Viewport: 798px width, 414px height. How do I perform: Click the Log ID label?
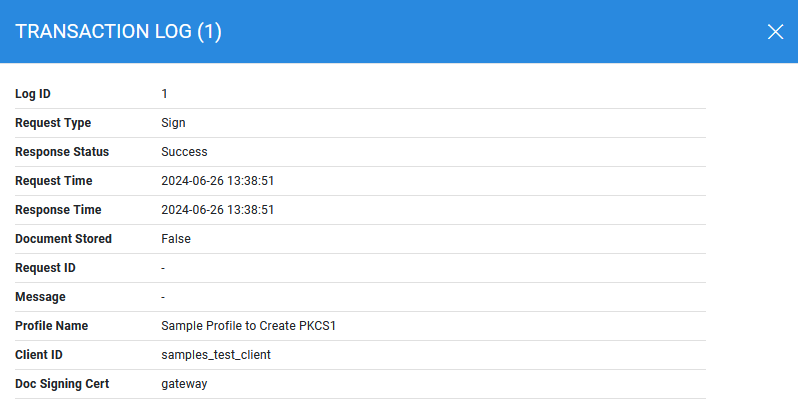coord(33,94)
